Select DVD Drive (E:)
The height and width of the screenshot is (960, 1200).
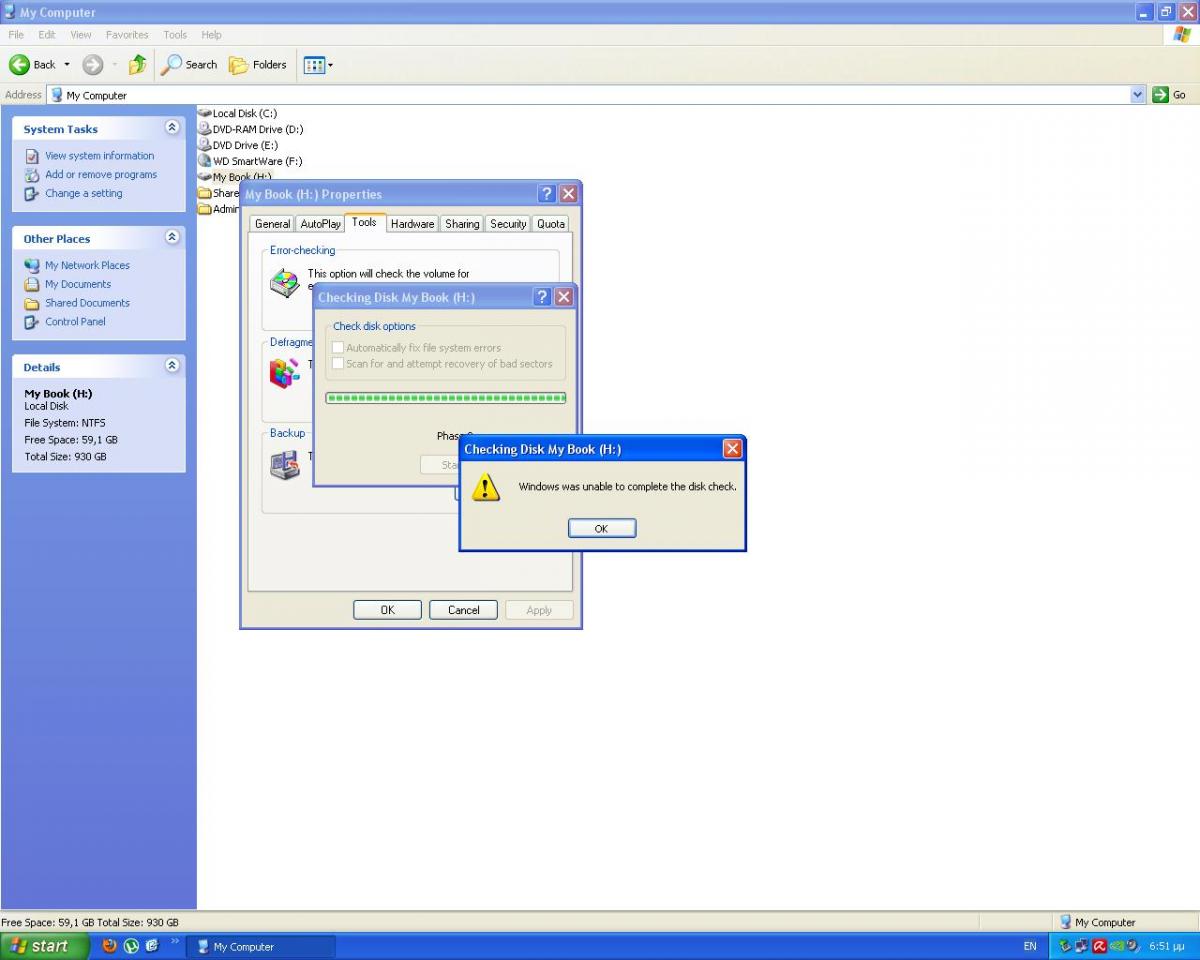(237, 145)
